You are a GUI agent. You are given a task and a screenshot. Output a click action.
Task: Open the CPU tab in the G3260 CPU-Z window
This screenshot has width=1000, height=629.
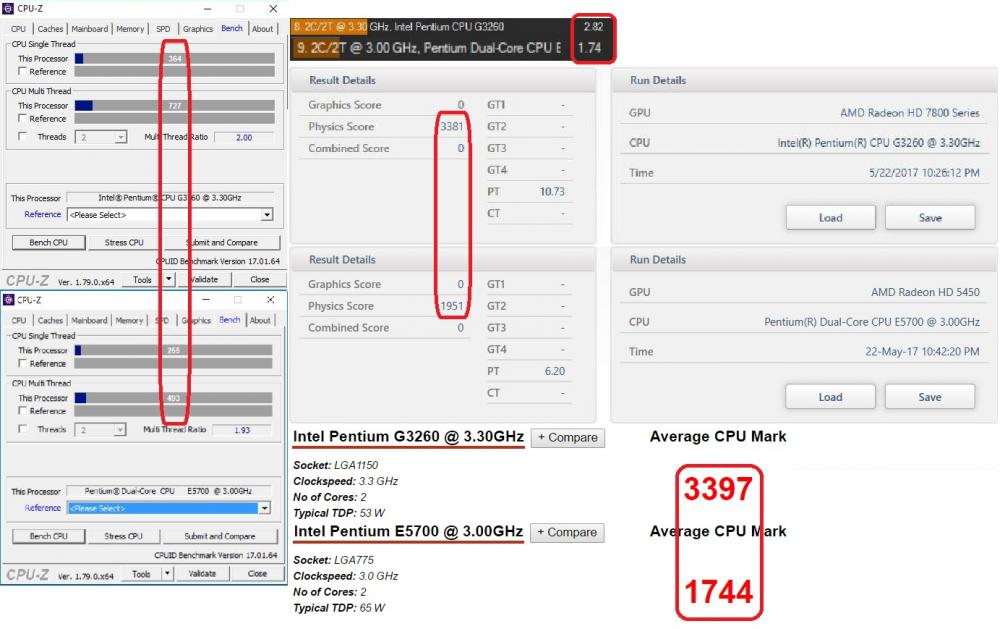pyautogui.click(x=18, y=29)
